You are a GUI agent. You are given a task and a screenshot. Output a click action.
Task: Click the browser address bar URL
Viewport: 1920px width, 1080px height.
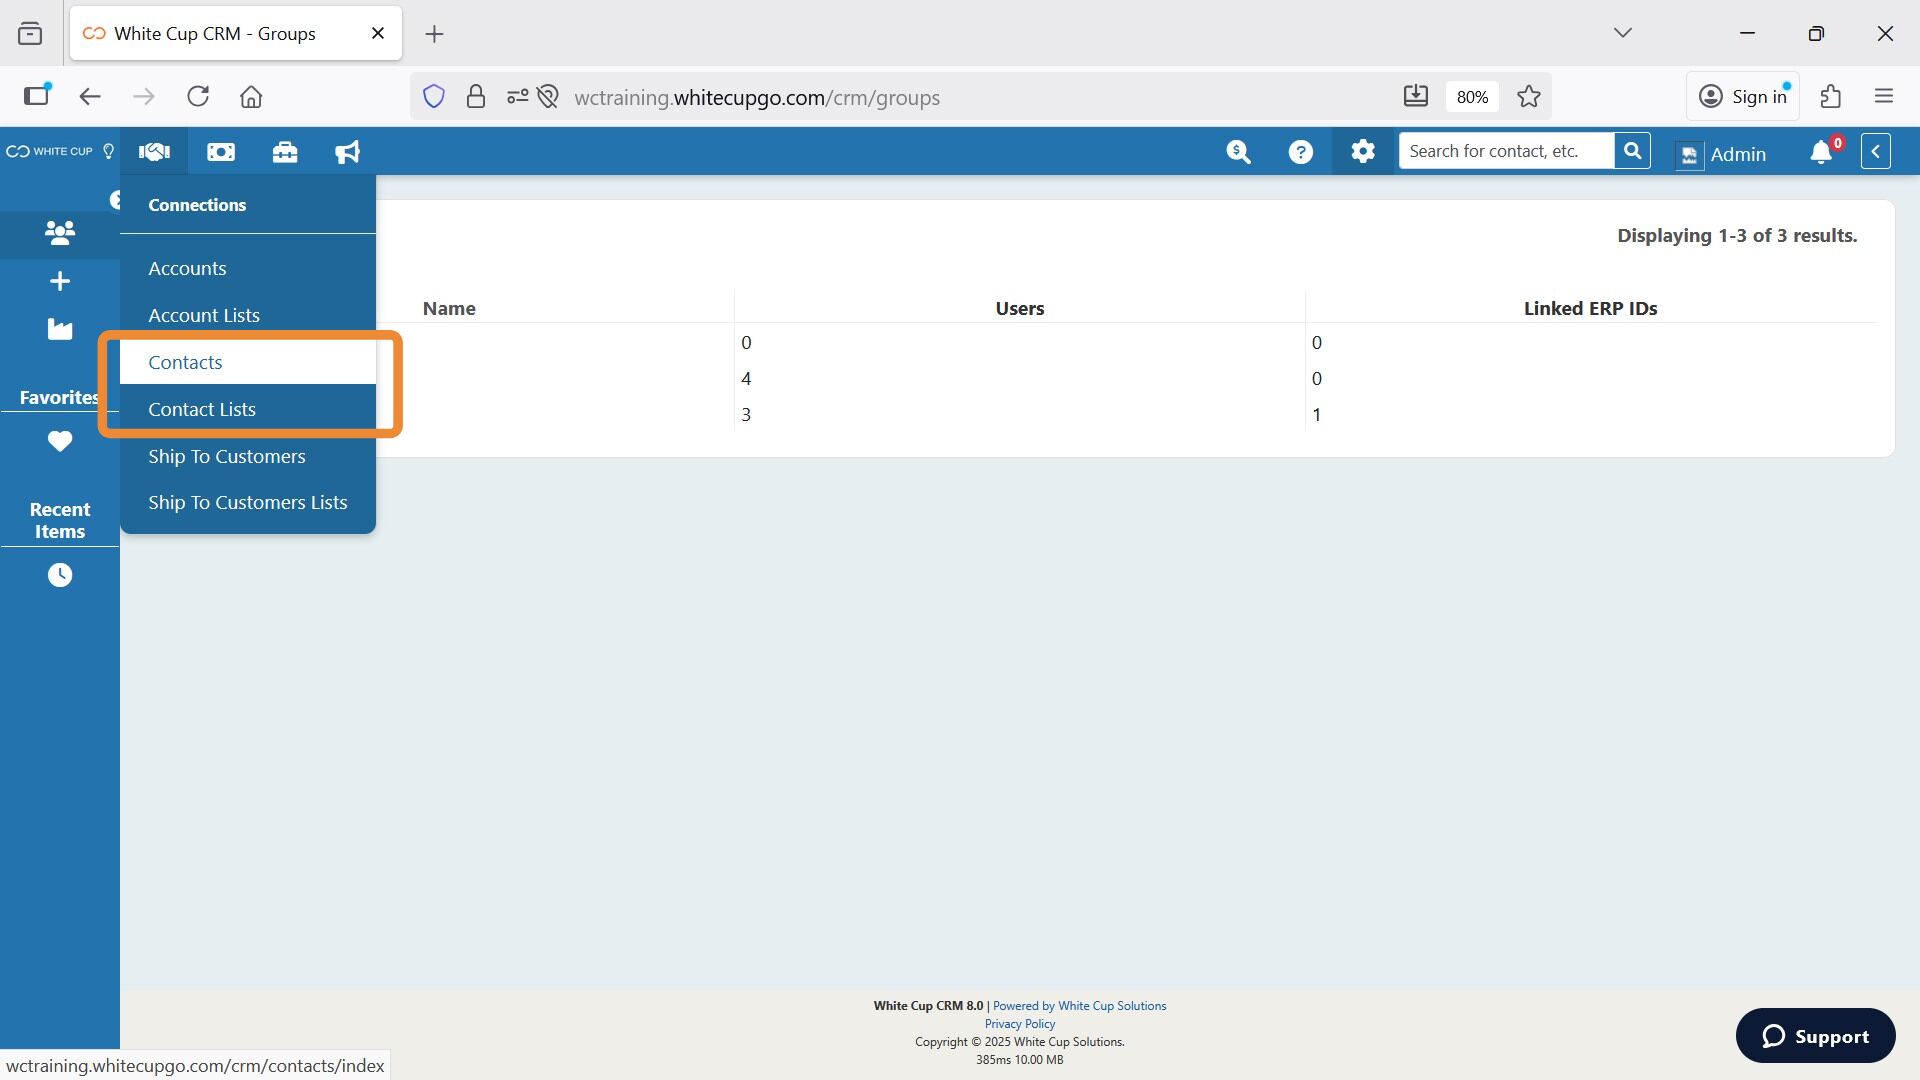pyautogui.click(x=757, y=97)
